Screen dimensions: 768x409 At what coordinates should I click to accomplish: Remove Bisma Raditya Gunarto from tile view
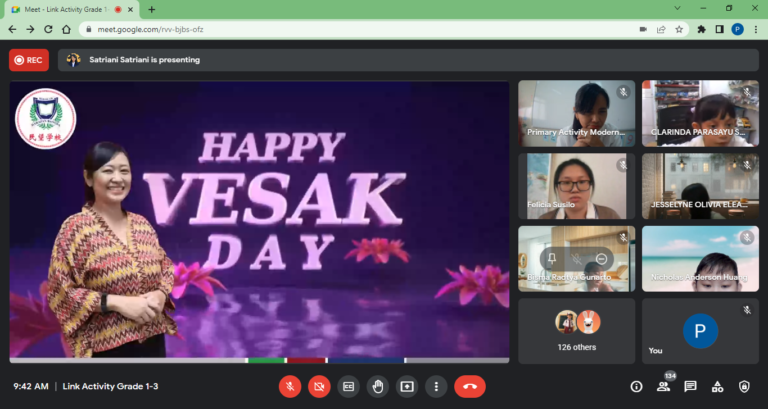pyautogui.click(x=601, y=259)
